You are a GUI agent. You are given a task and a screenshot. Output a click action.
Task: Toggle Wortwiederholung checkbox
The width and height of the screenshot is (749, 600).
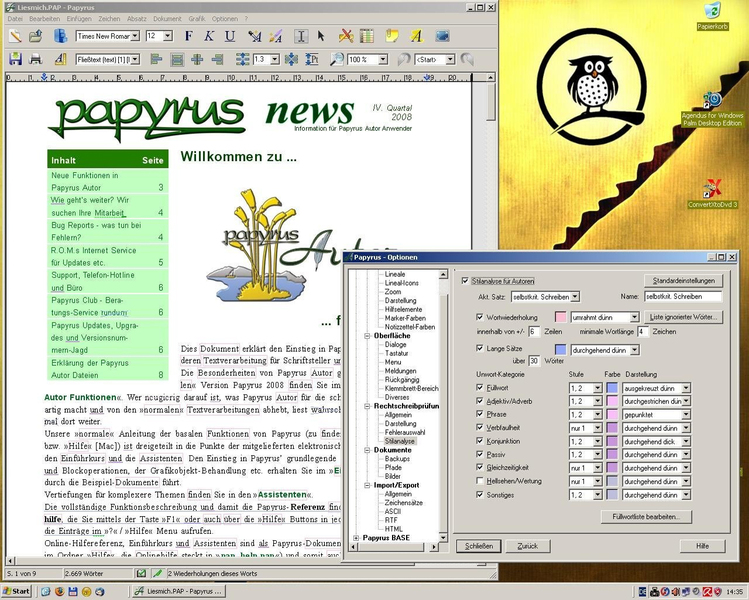pyautogui.click(x=480, y=317)
